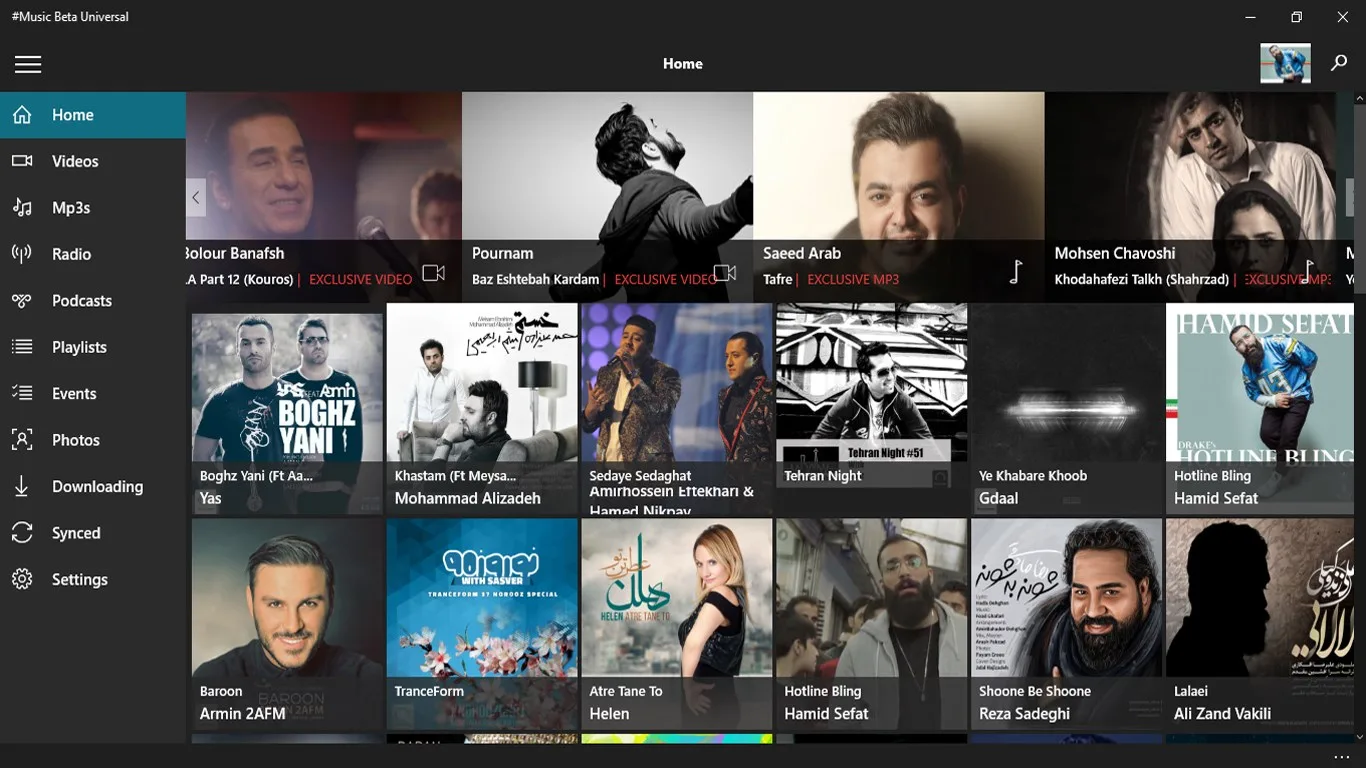Open Baroon by Armin 2AFM
The image size is (1366, 768).
click(x=287, y=623)
